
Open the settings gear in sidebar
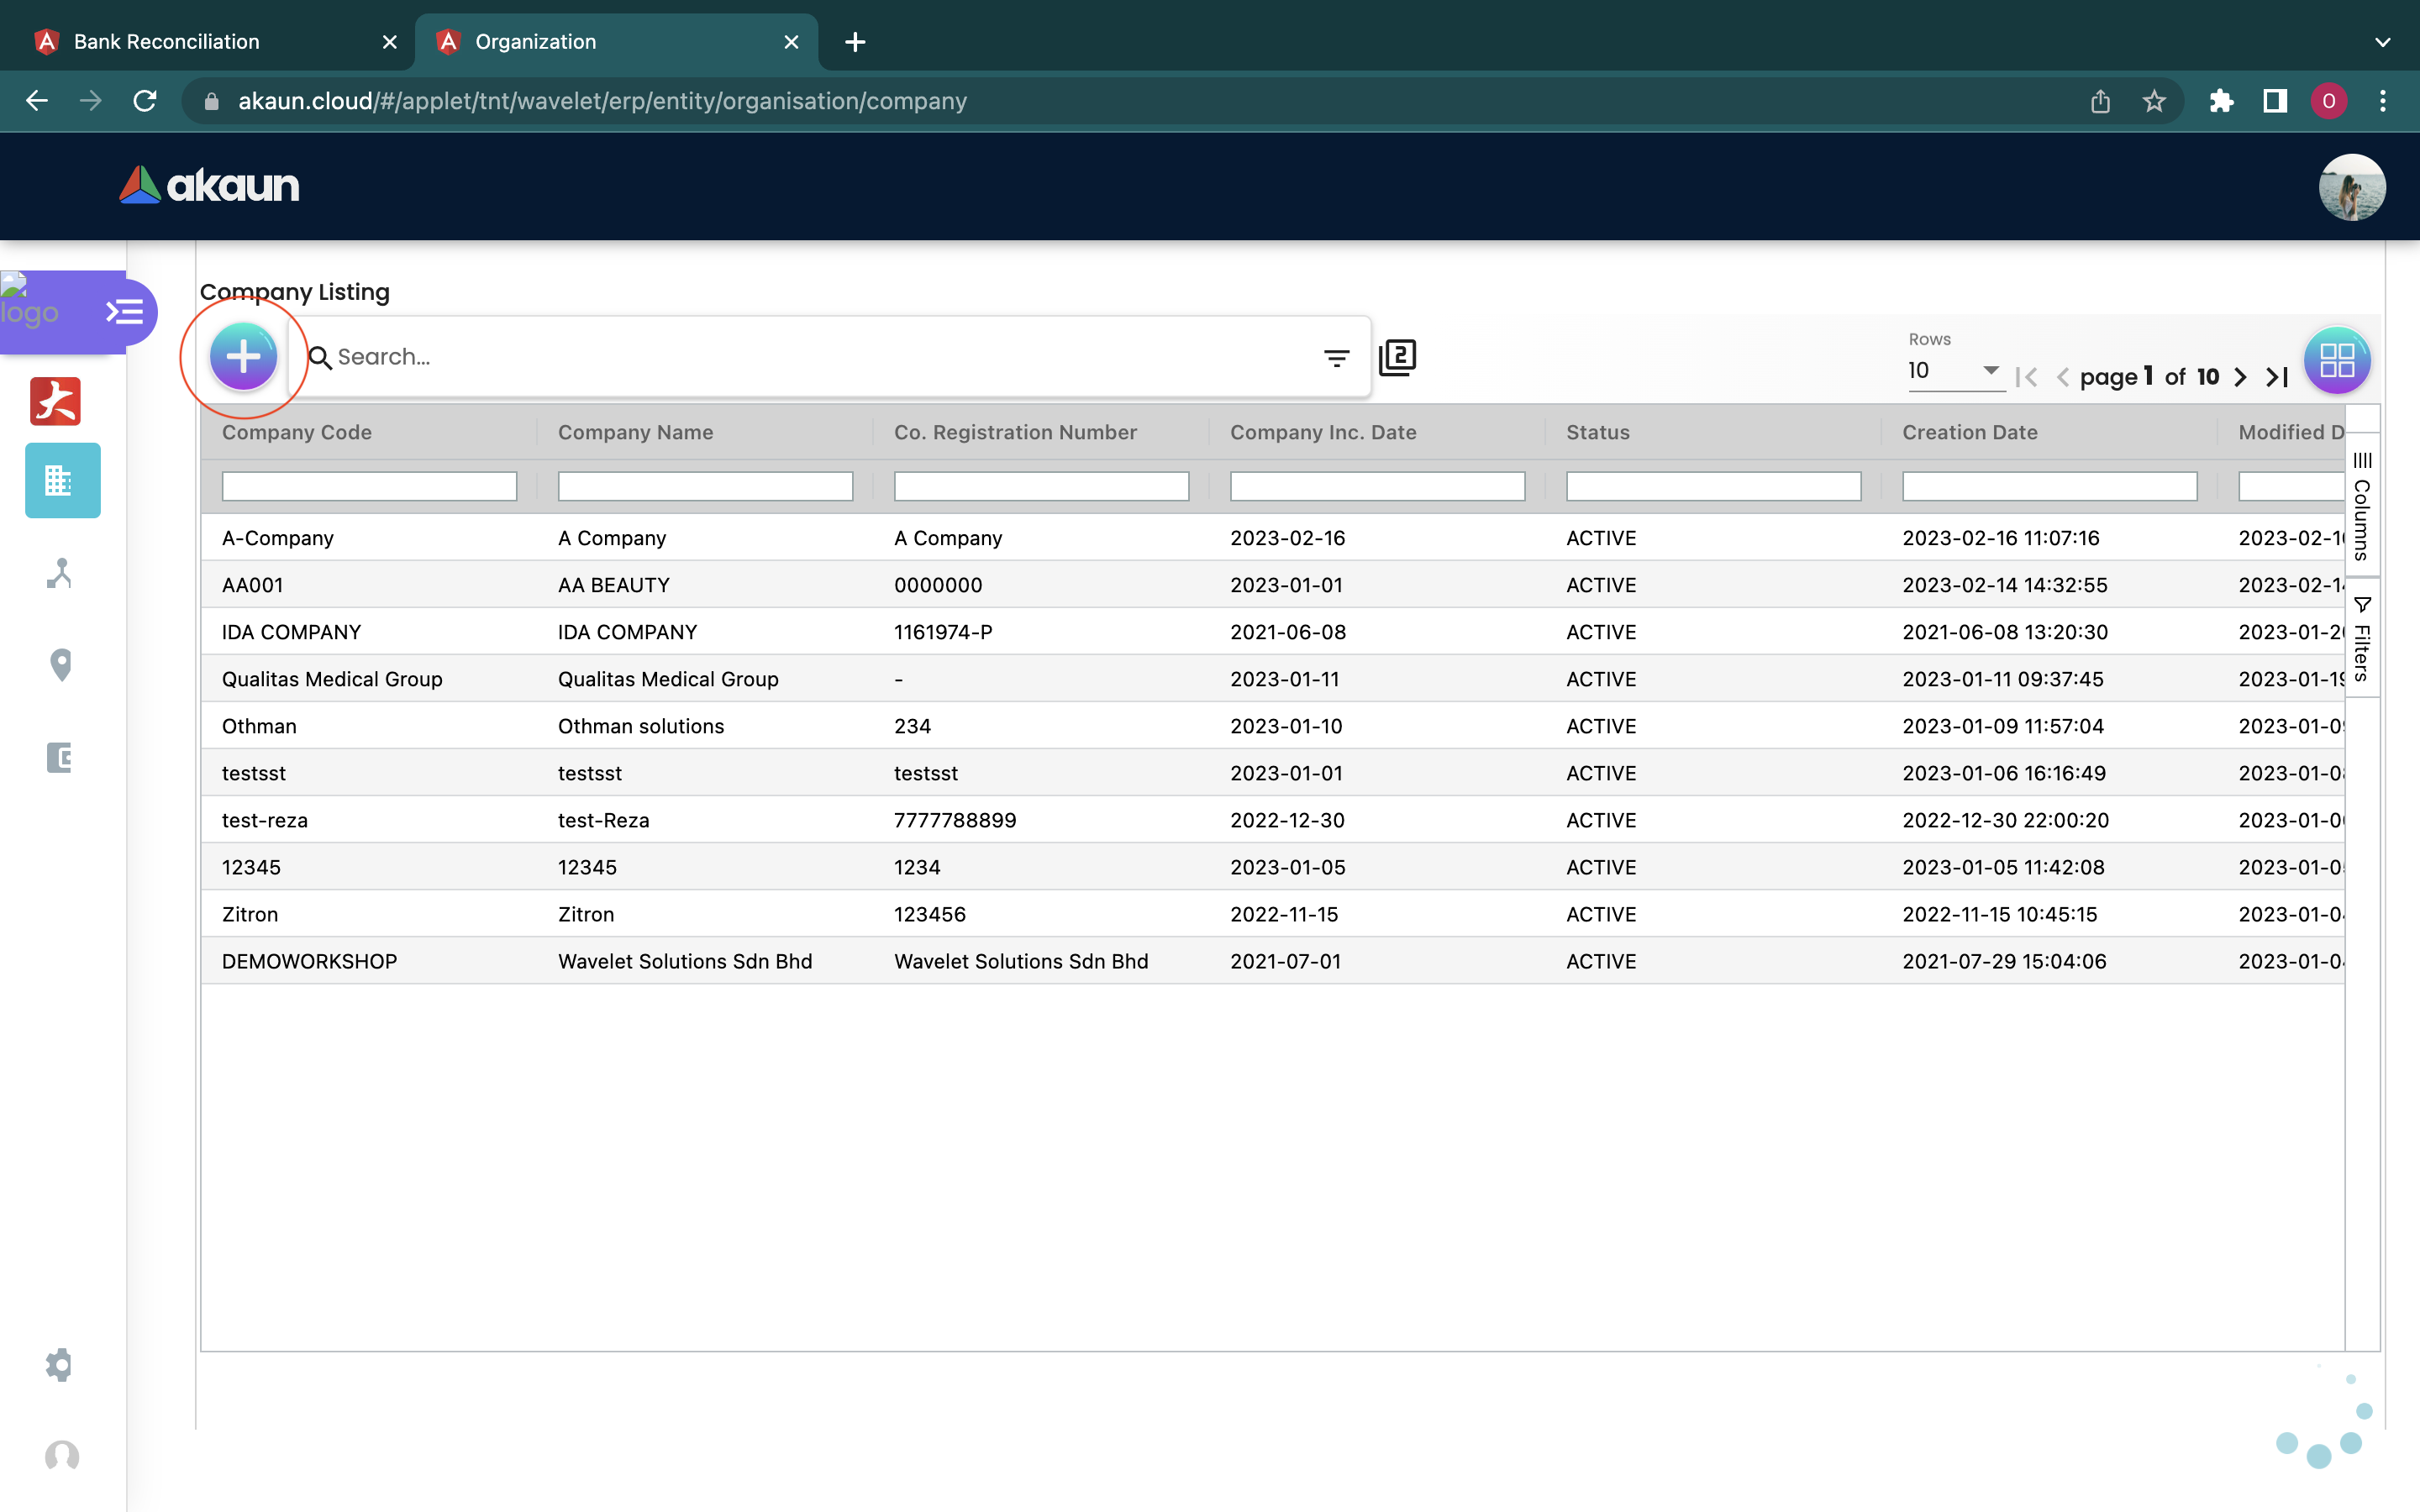coord(60,1365)
